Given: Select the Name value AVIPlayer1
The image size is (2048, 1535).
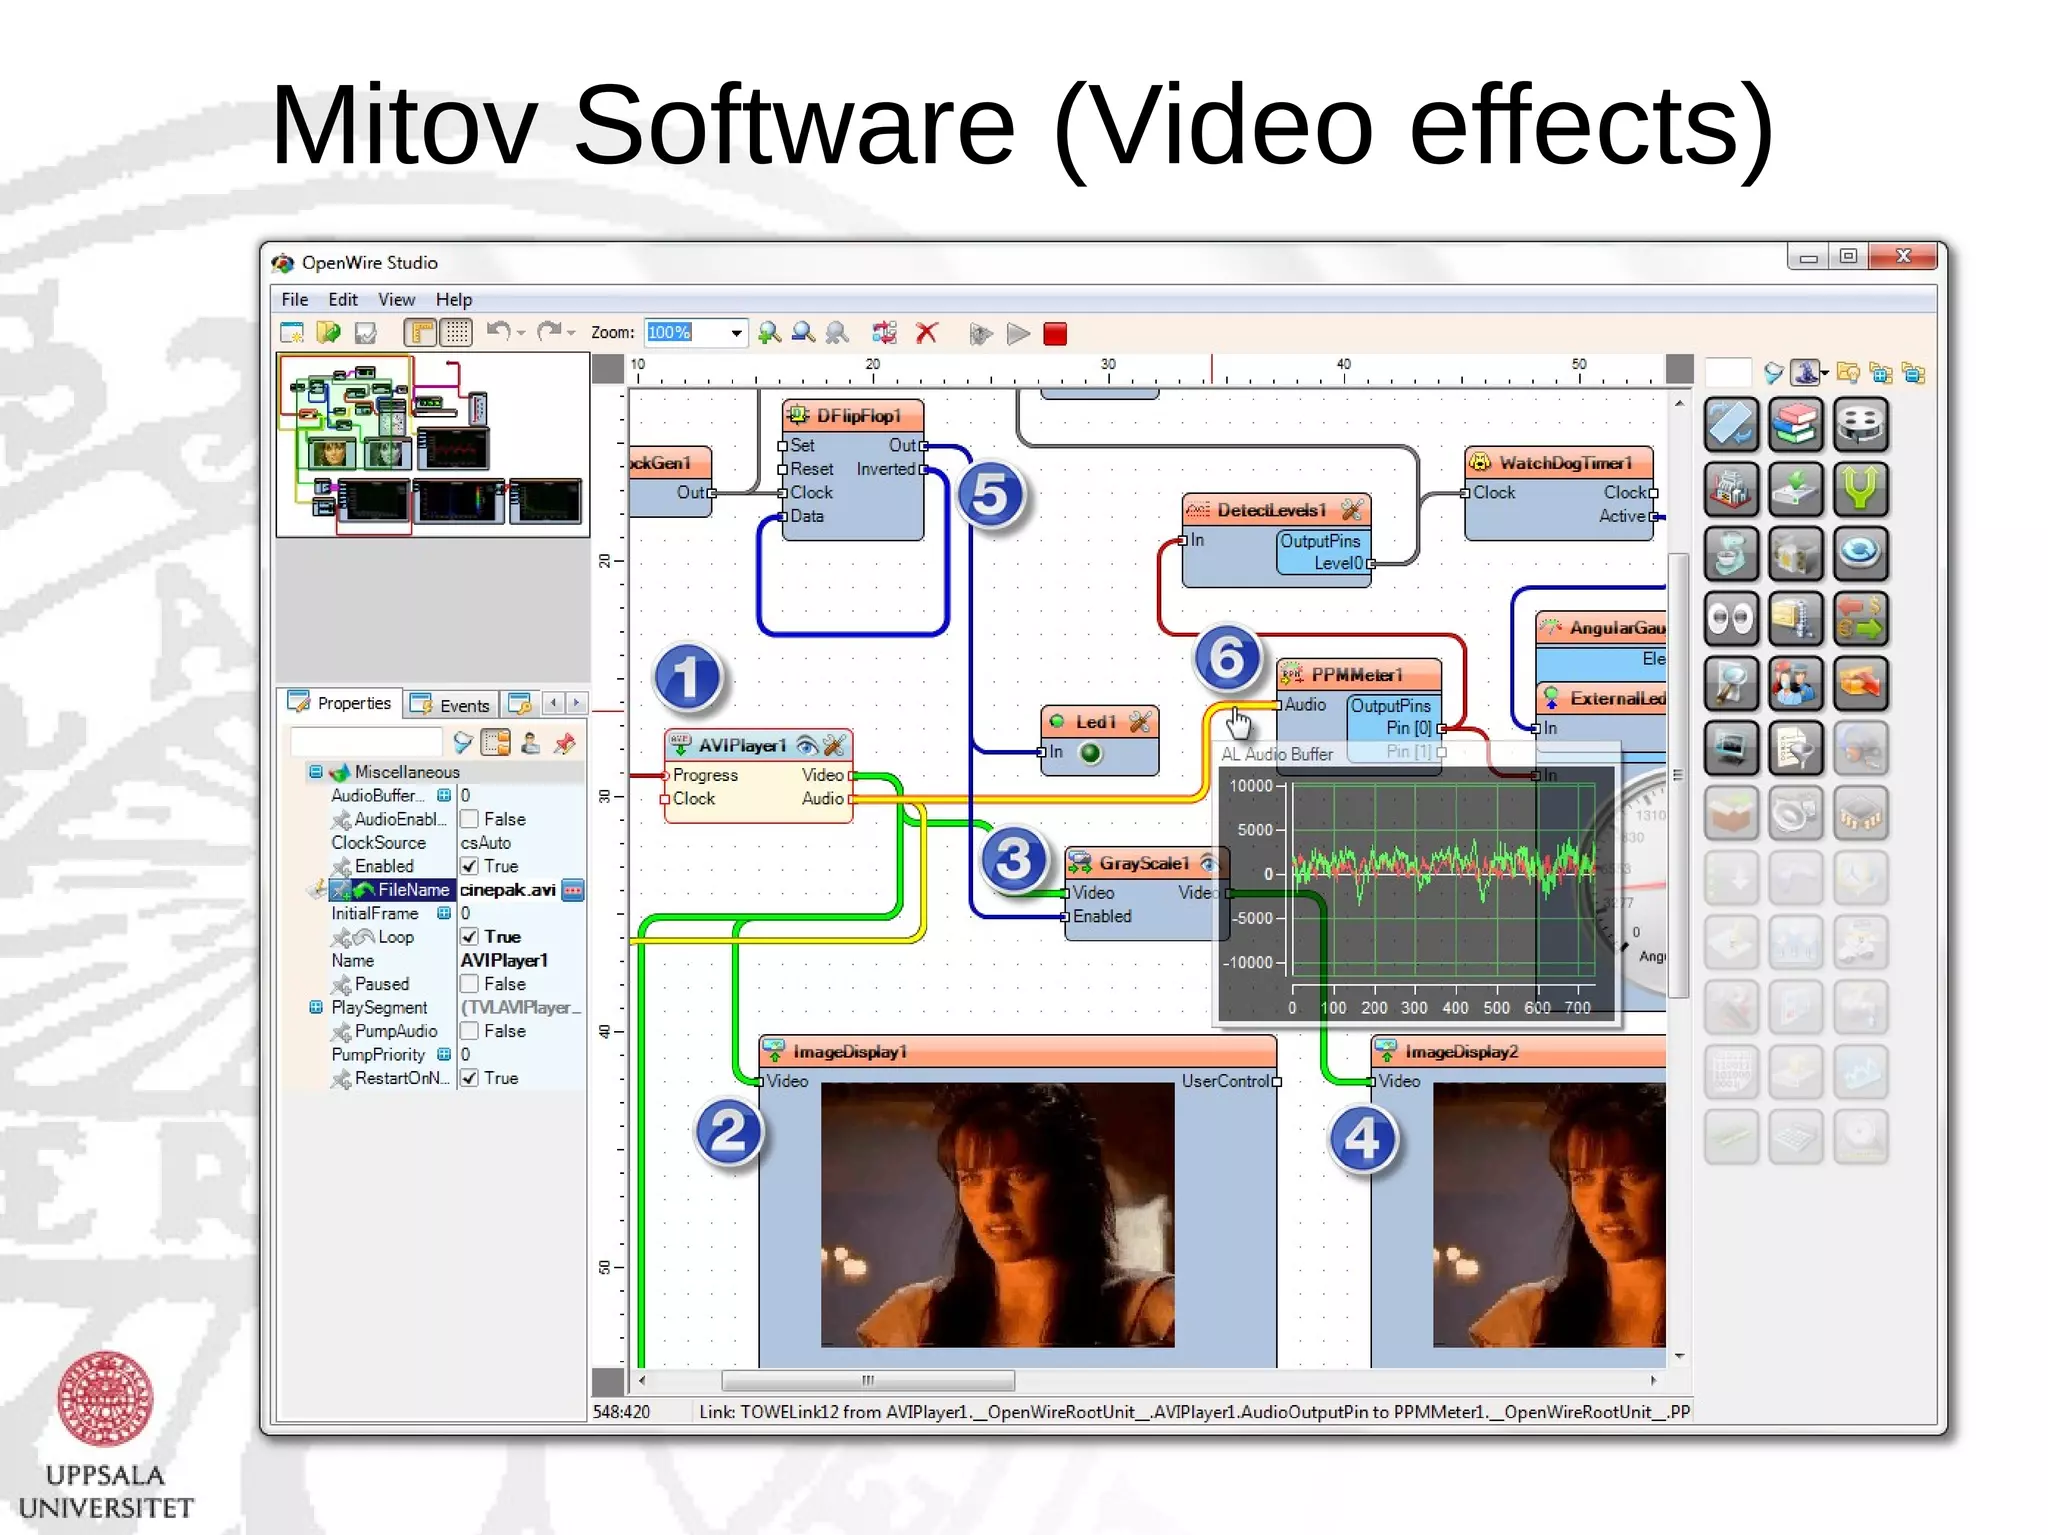Looking at the screenshot, I should point(504,960).
